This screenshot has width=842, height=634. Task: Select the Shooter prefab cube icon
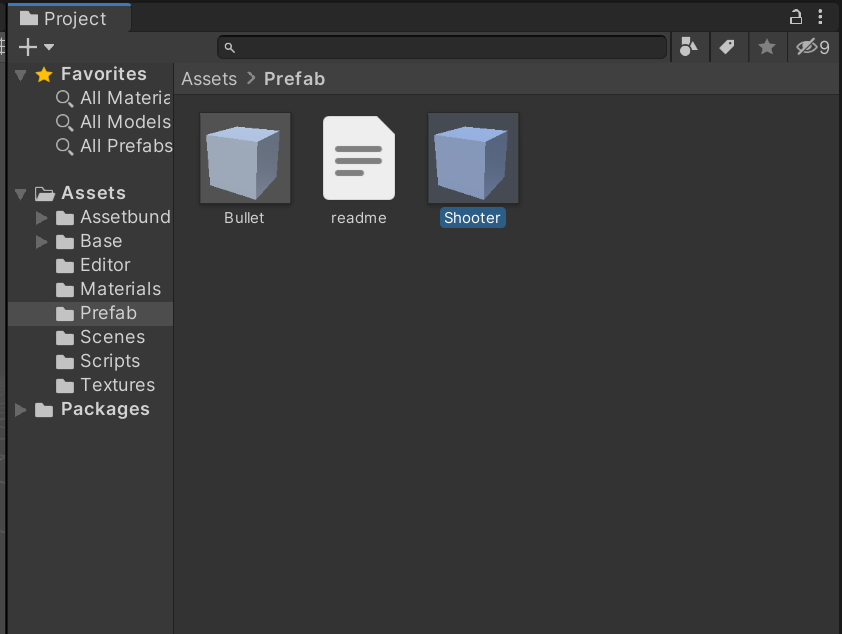click(x=473, y=158)
